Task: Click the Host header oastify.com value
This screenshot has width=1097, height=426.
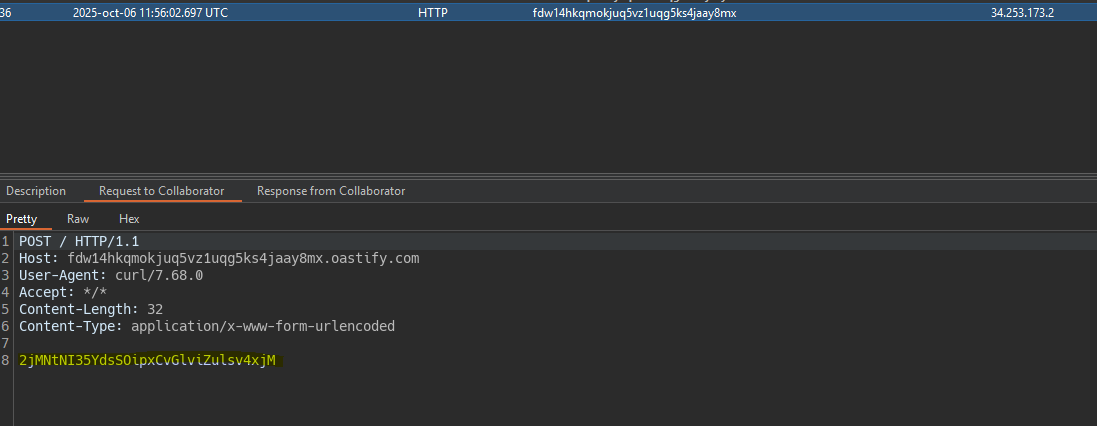Action: tap(243, 259)
